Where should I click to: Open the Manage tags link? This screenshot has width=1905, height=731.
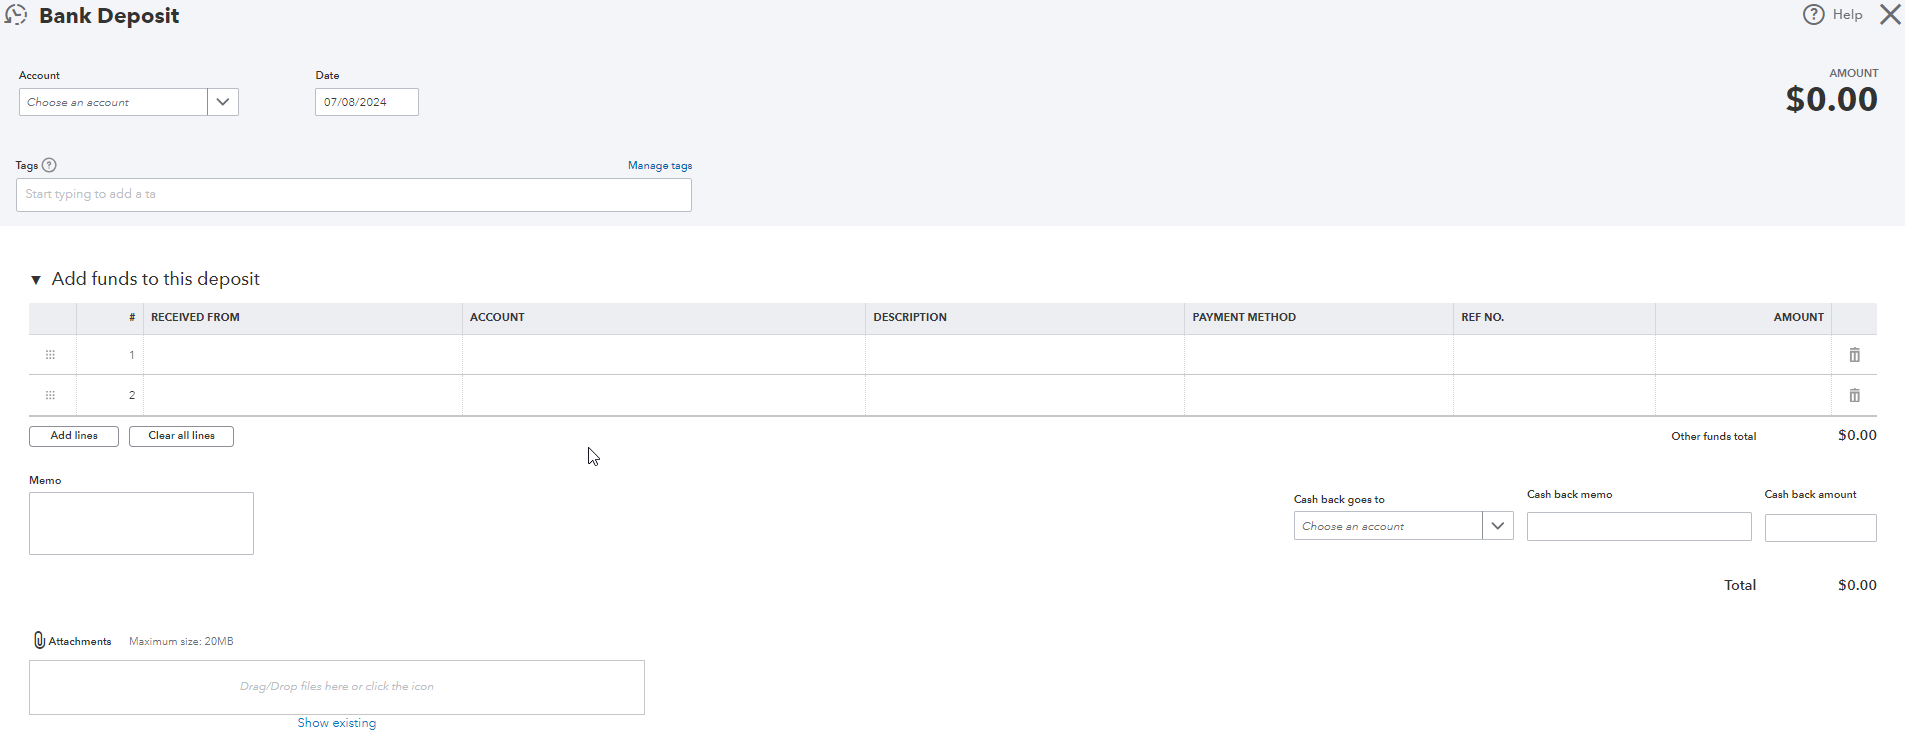(659, 166)
